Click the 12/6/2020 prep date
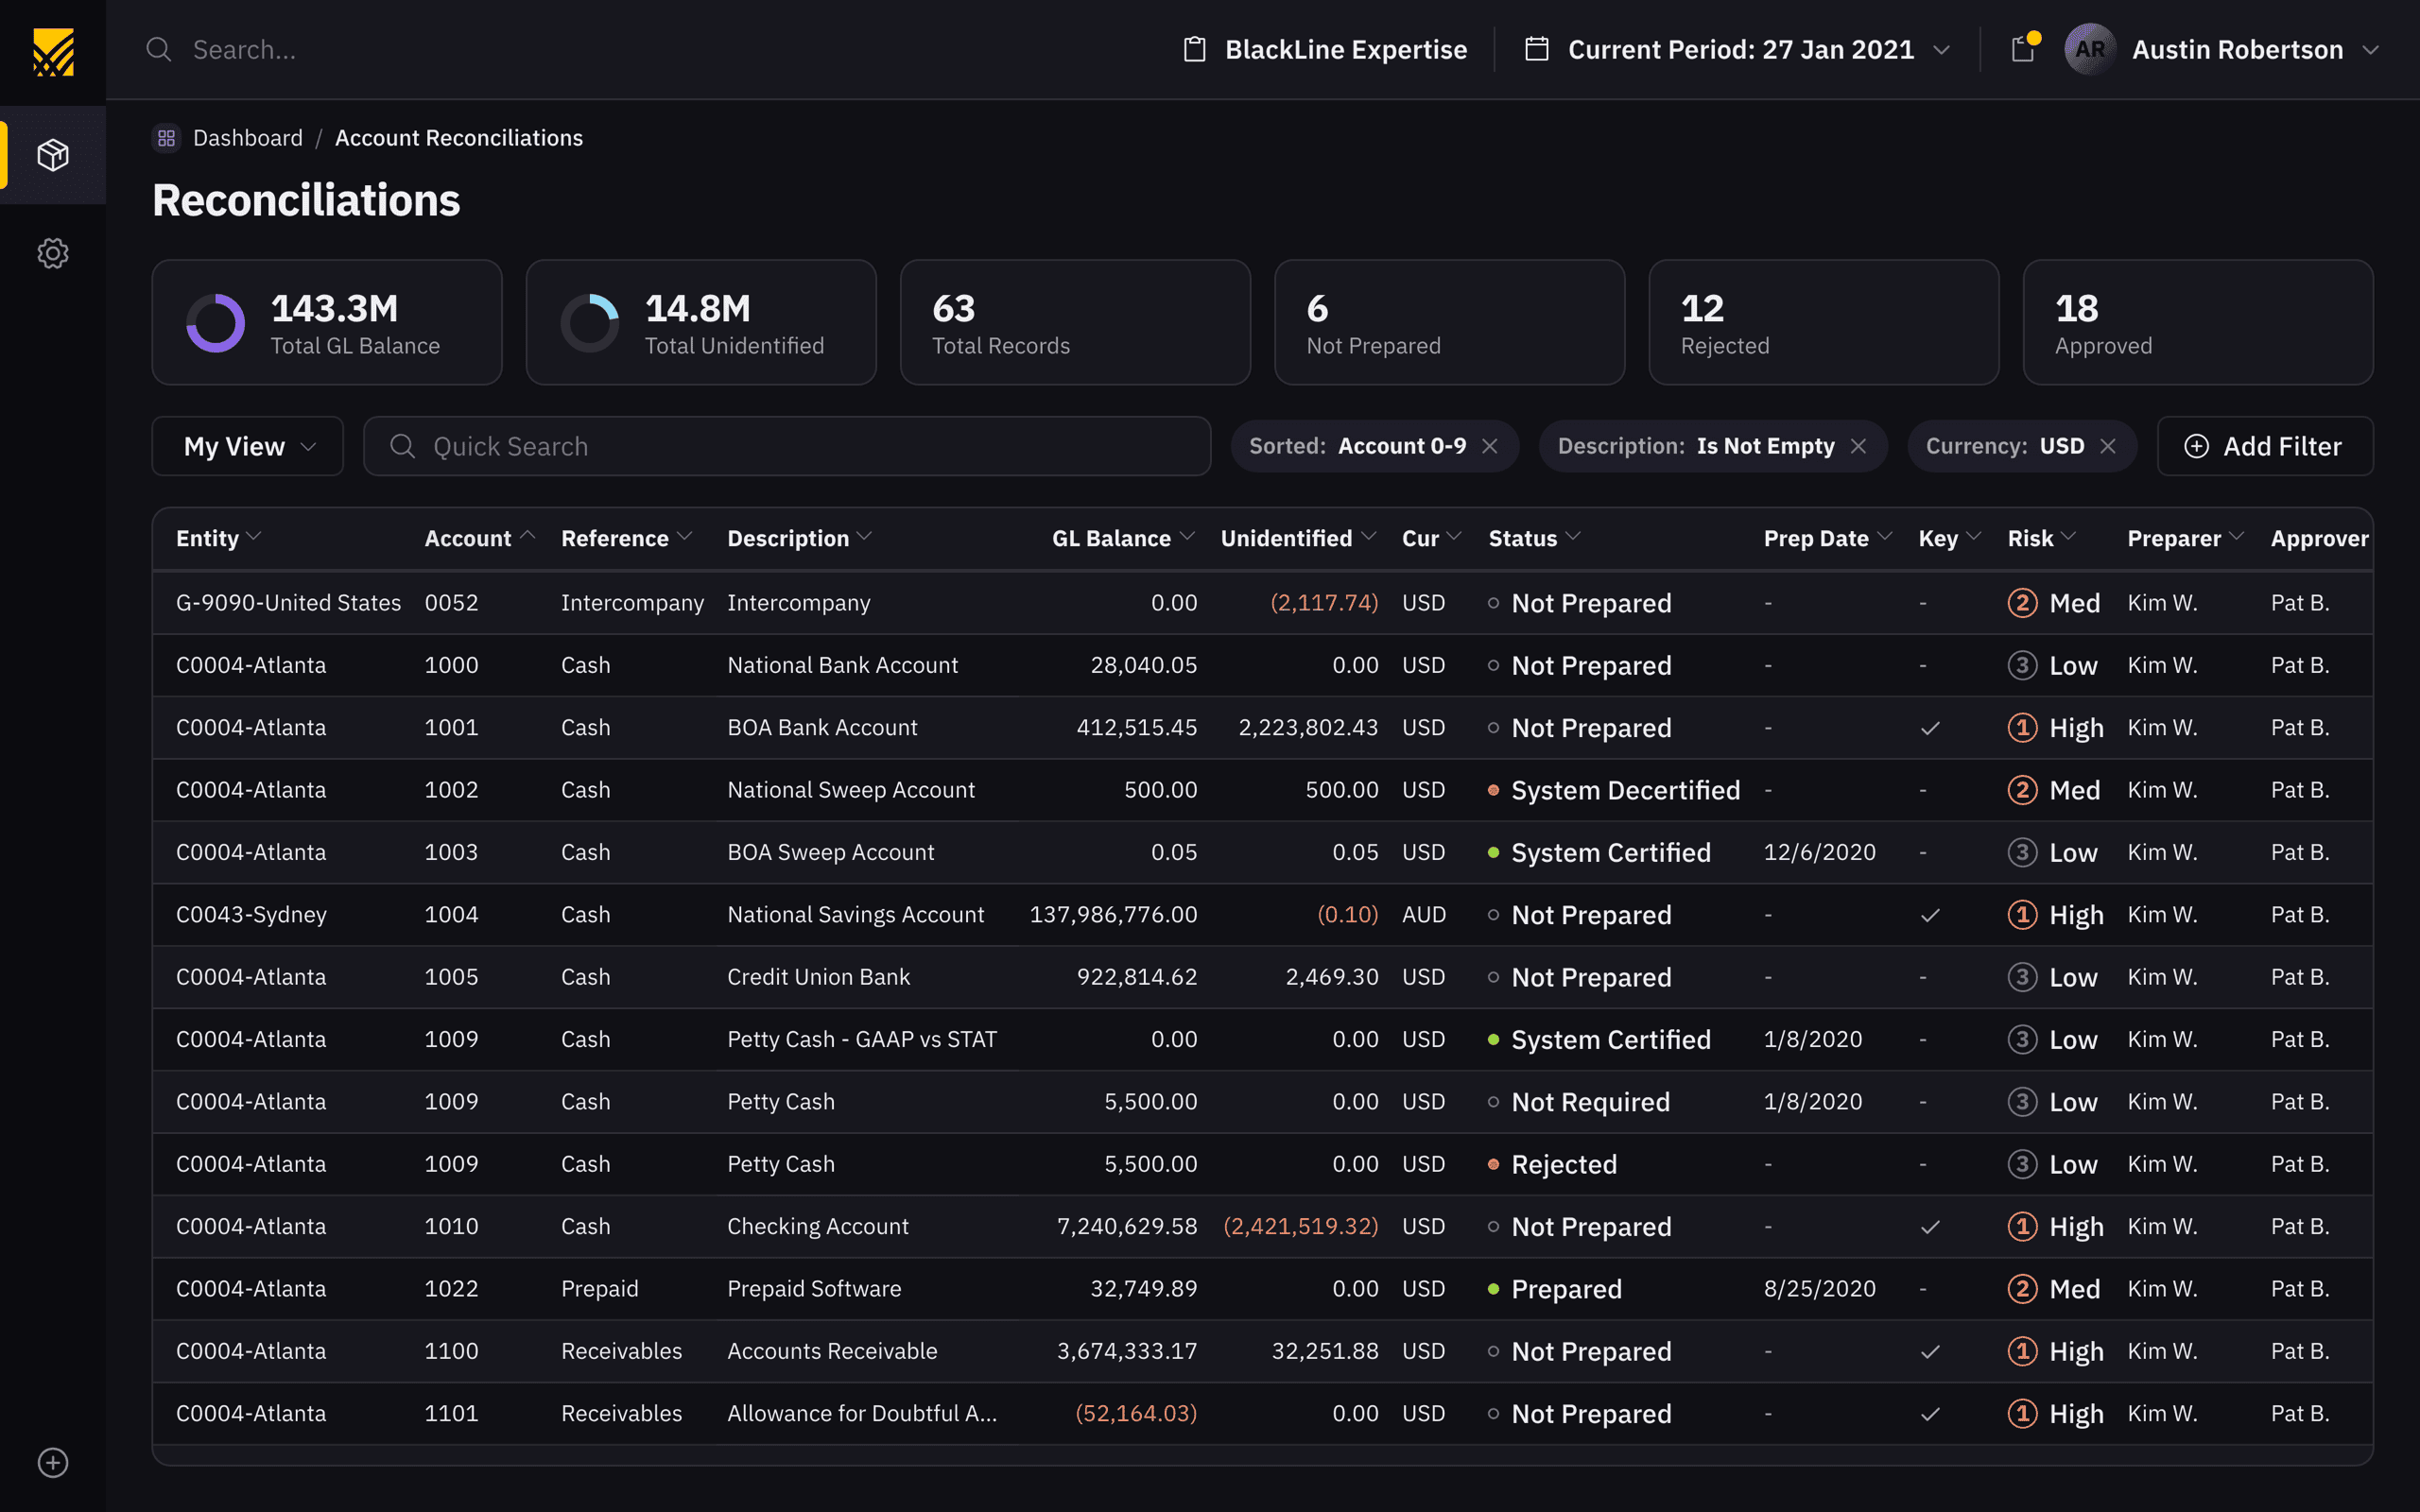Screen dimensions: 2420x1512 [1819, 852]
